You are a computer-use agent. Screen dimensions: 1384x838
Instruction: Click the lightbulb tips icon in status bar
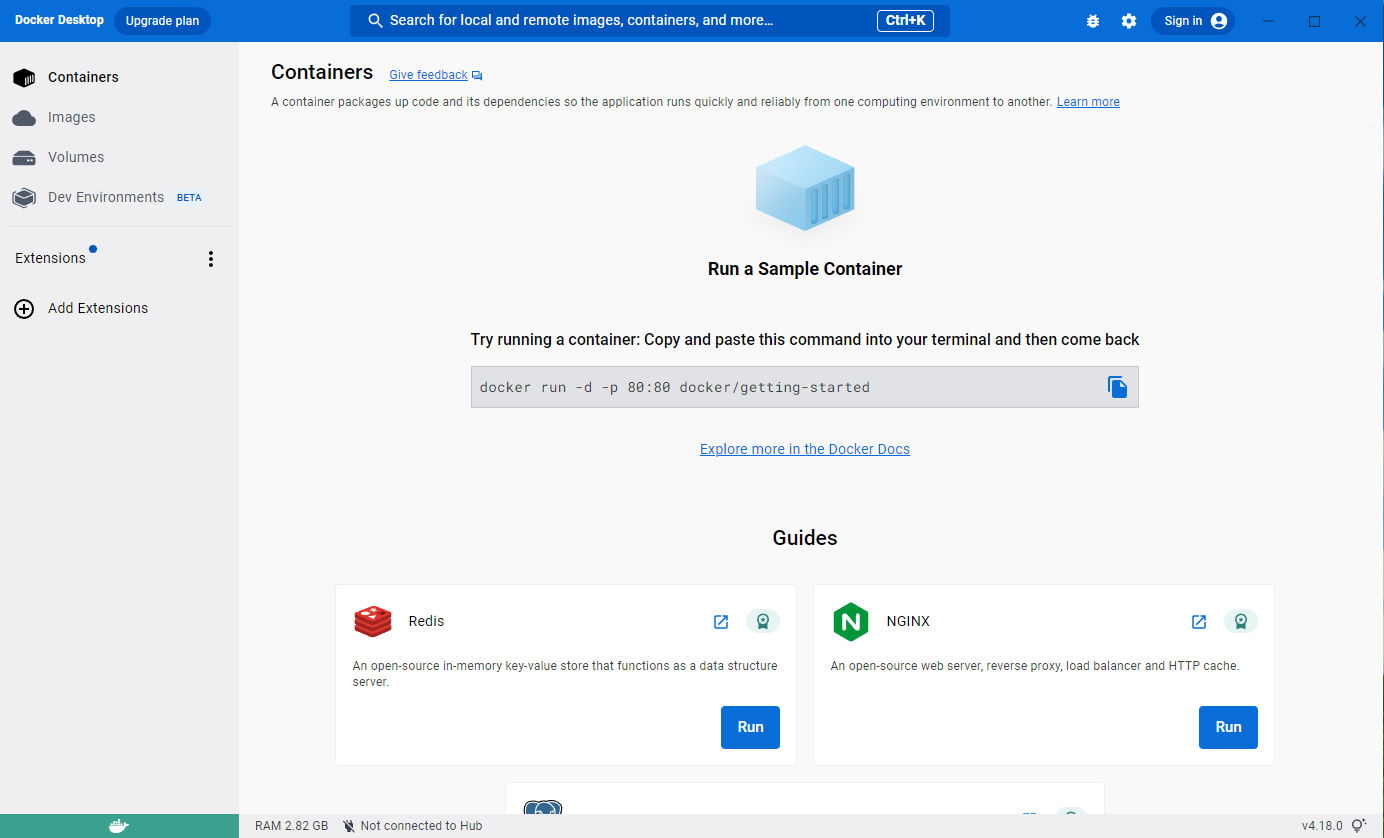tap(1359, 826)
